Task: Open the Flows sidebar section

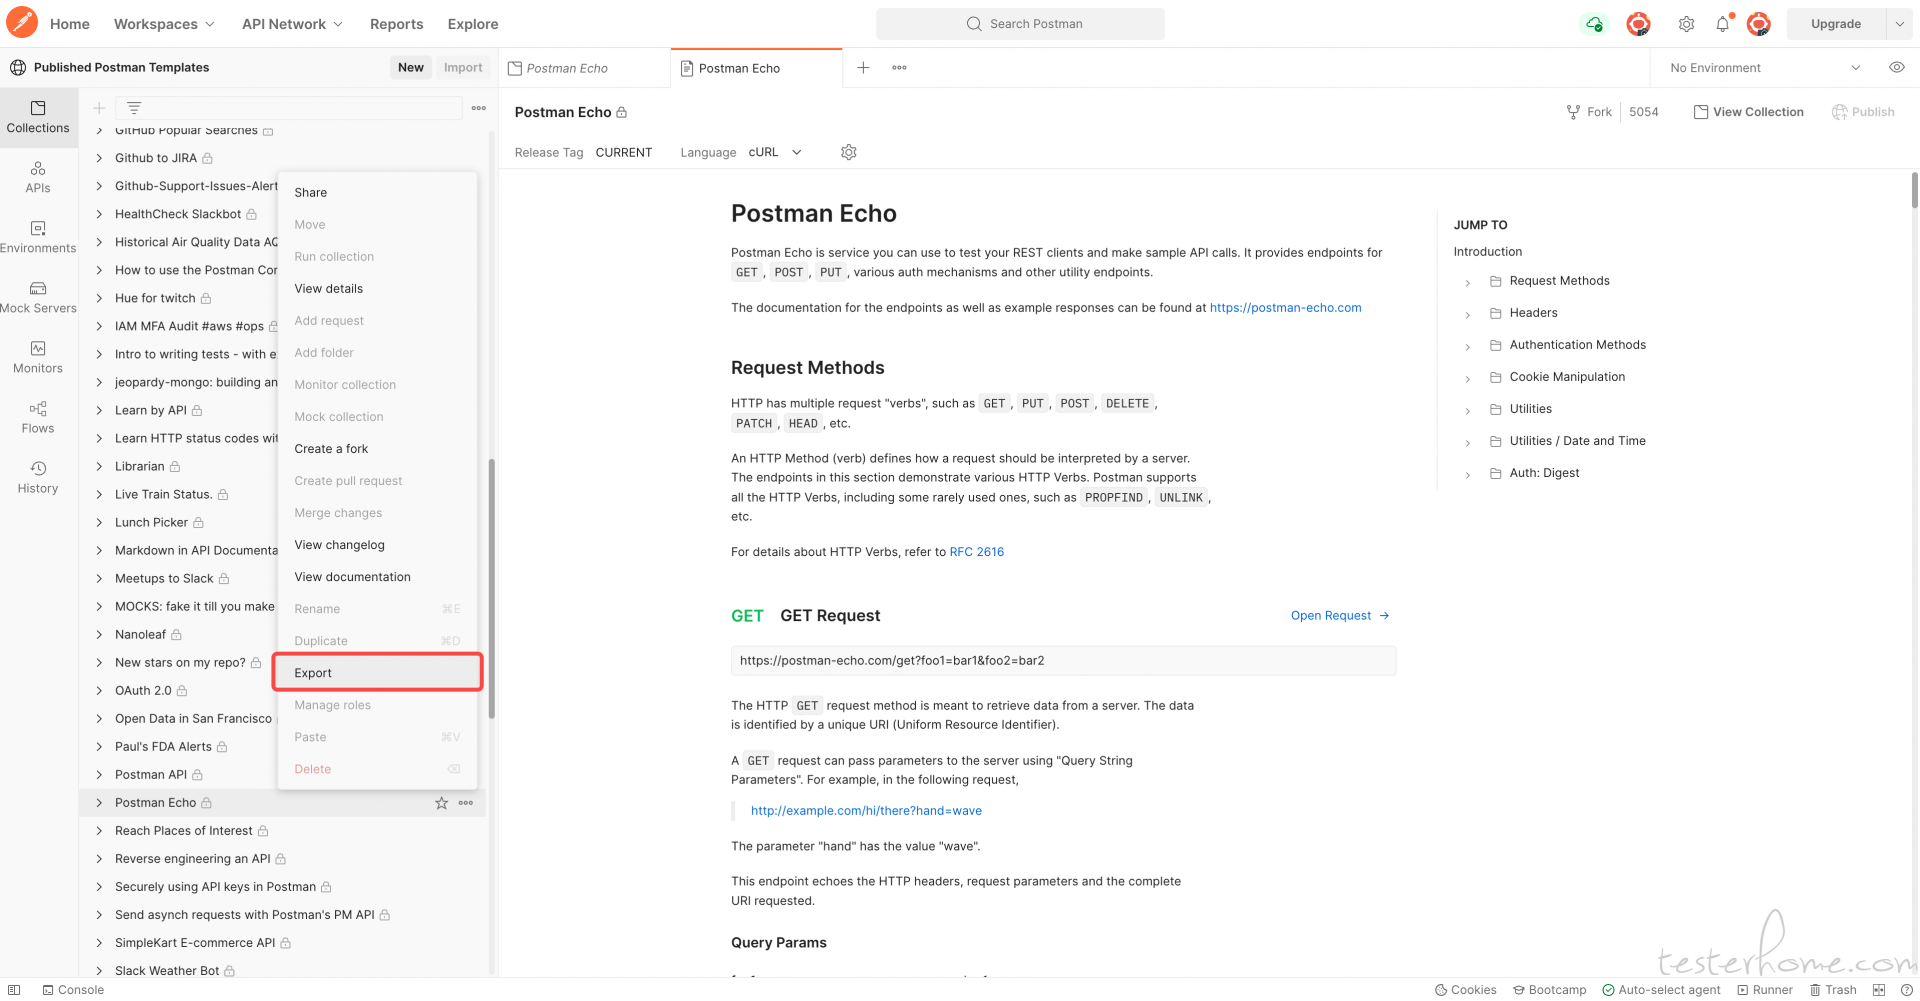Action: pyautogui.click(x=38, y=417)
